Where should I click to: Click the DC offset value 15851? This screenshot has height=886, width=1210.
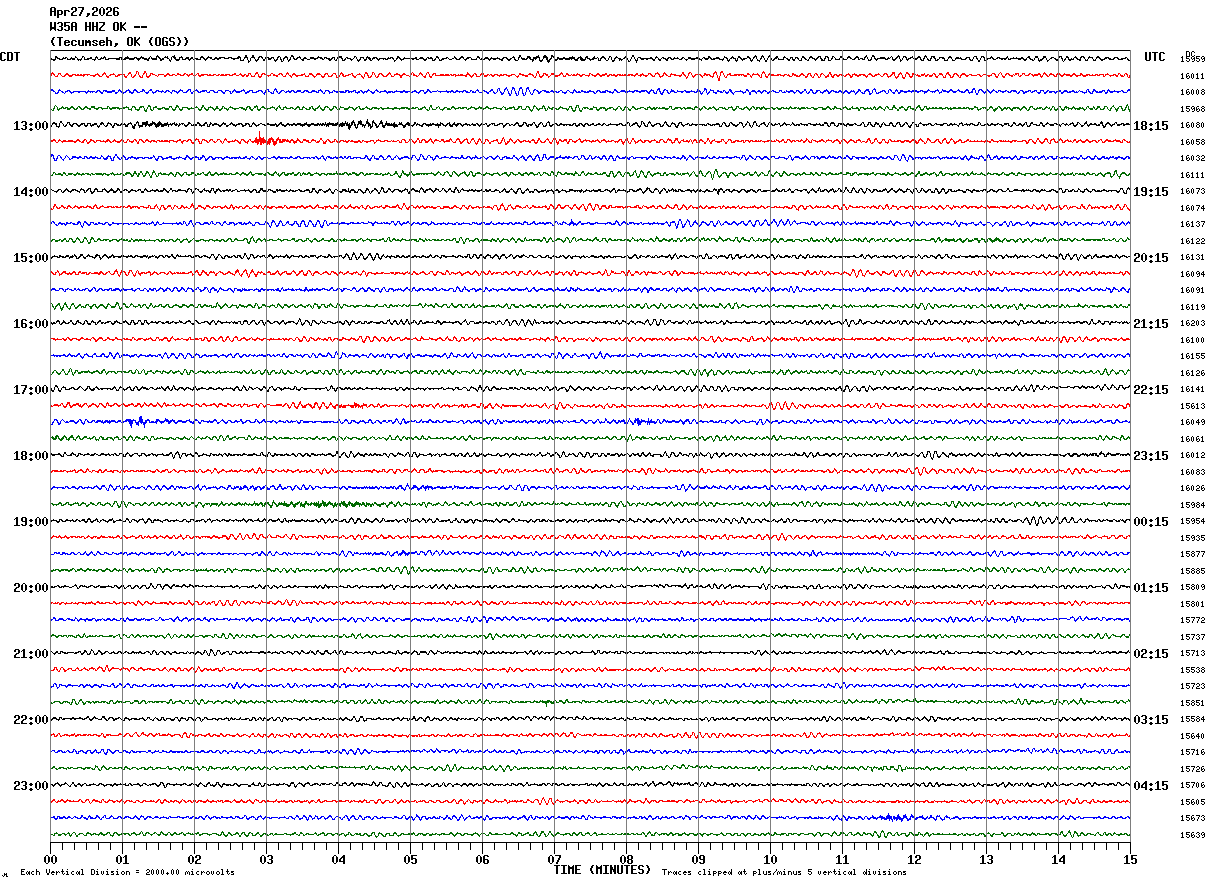click(1192, 704)
